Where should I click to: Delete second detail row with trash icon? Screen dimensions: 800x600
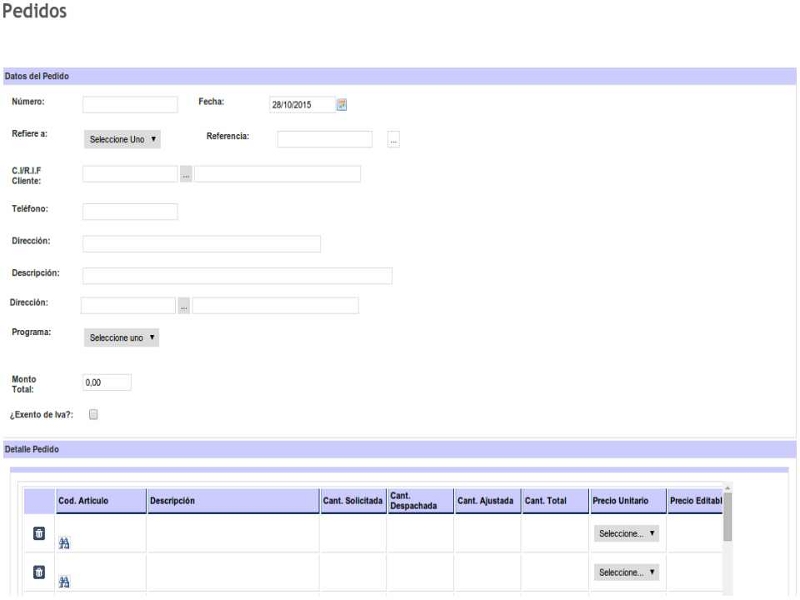click(x=38, y=572)
